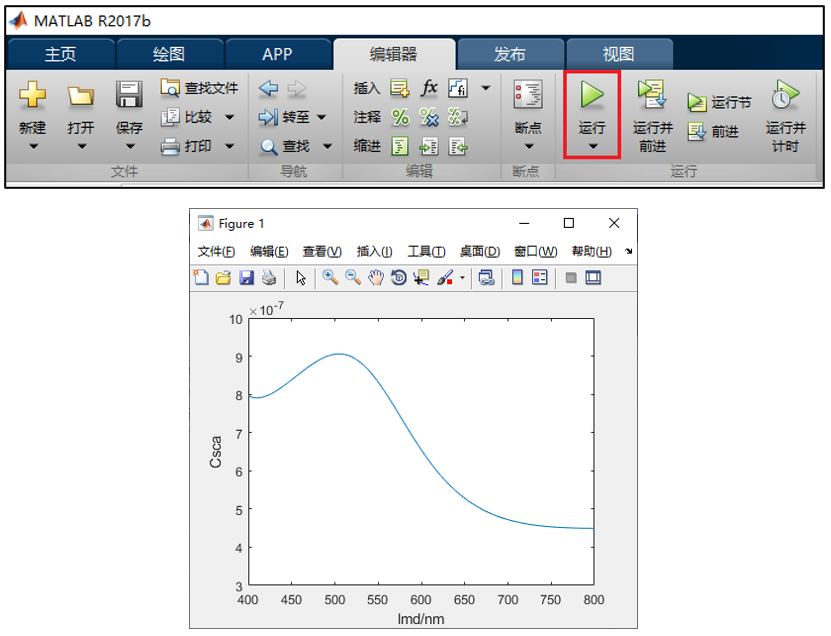831x636 pixels.
Task: Click the Breakpoints (断点) icon
Action: [x=528, y=95]
